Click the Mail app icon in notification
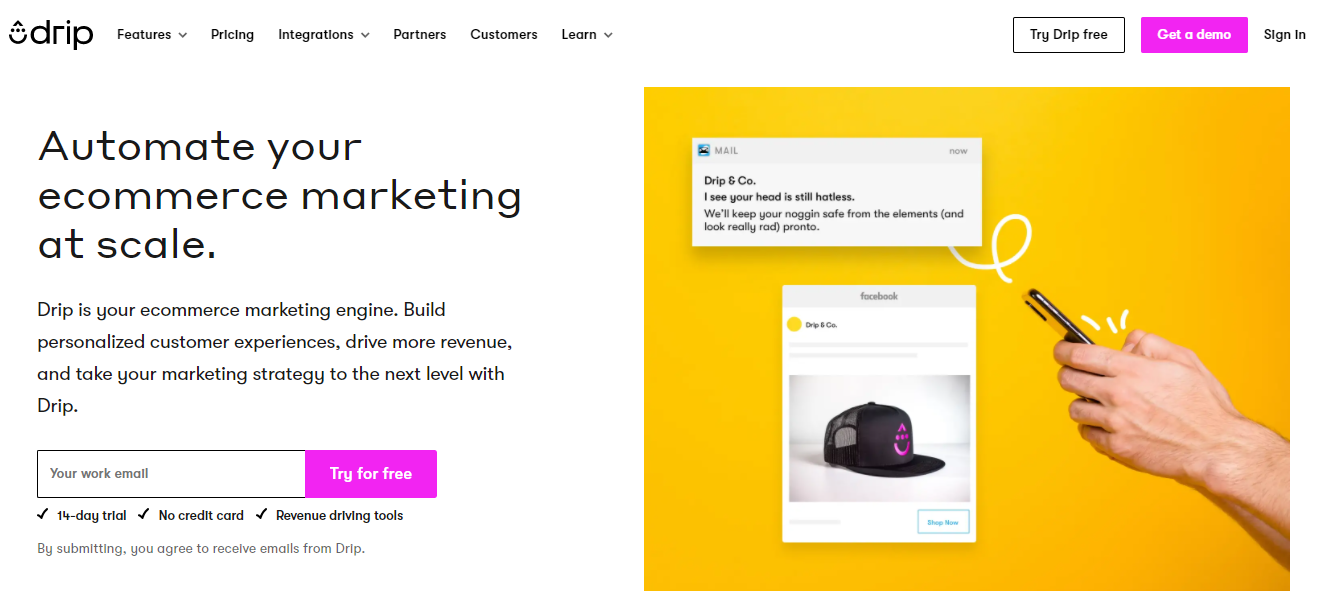Screen dimensions: 1319x591 [x=704, y=151]
